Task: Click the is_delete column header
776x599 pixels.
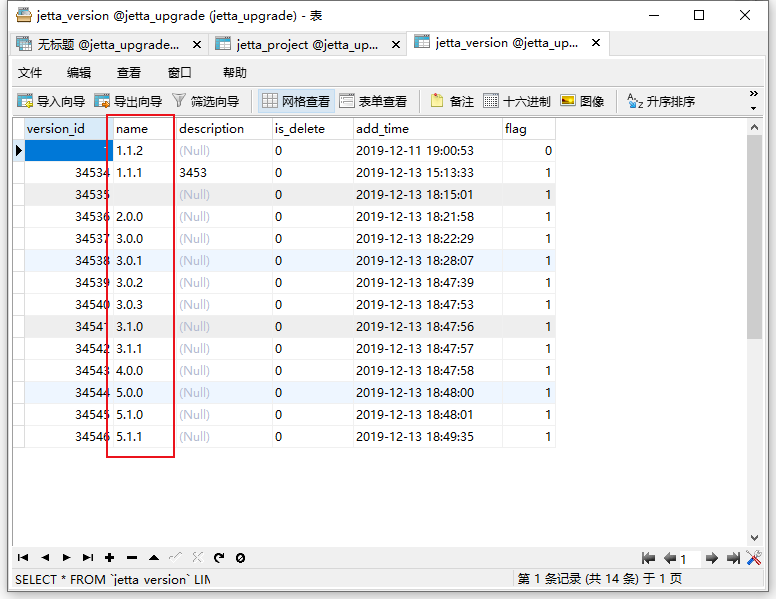Action: [313, 129]
